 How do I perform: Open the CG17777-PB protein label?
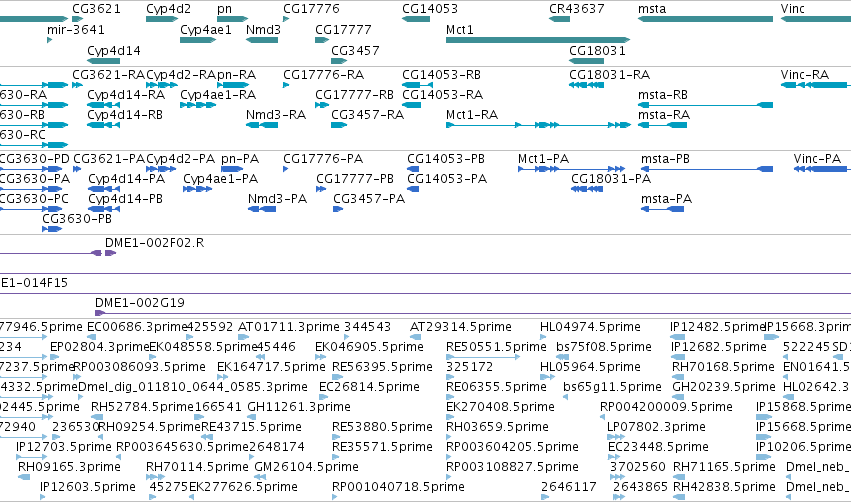pyautogui.click(x=355, y=179)
